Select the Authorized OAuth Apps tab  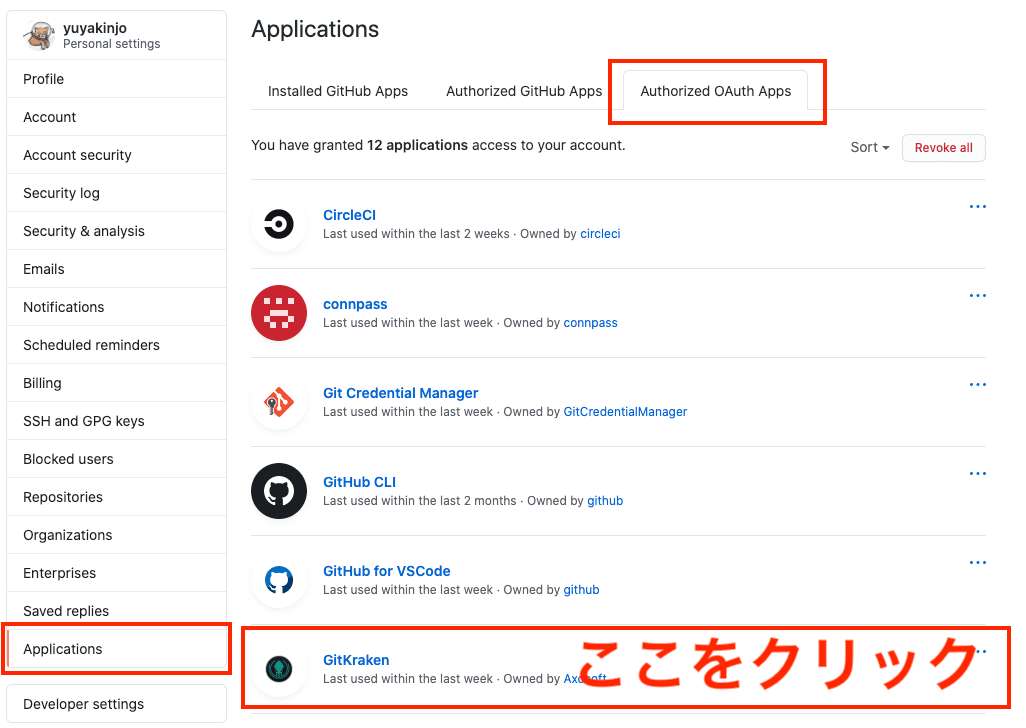tap(715, 91)
